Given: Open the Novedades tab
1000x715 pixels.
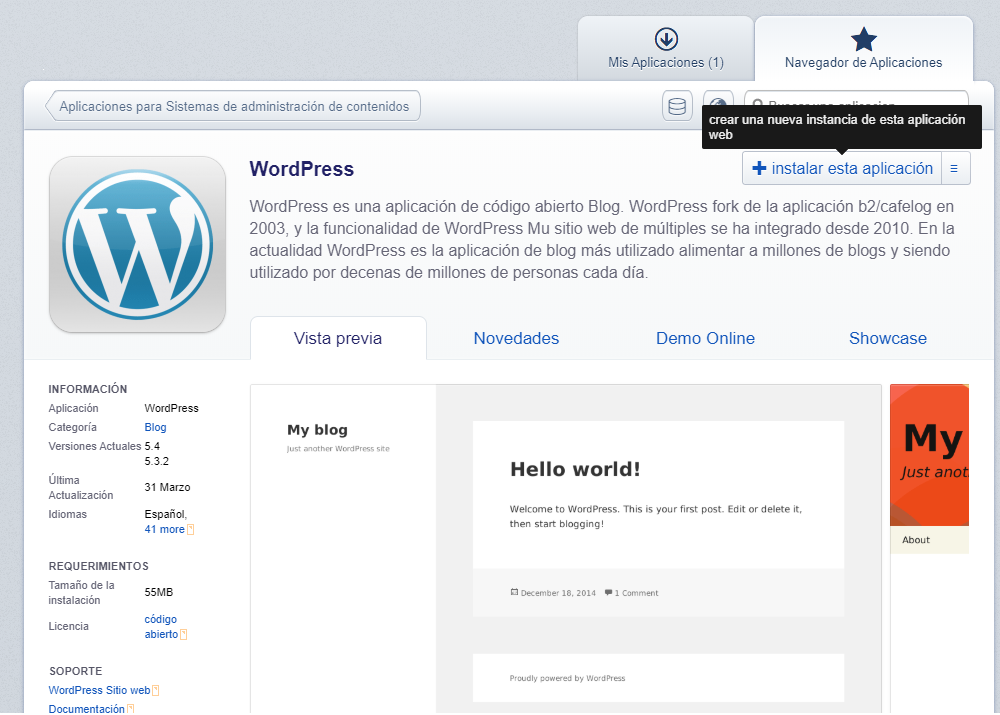Looking at the screenshot, I should tap(516, 338).
